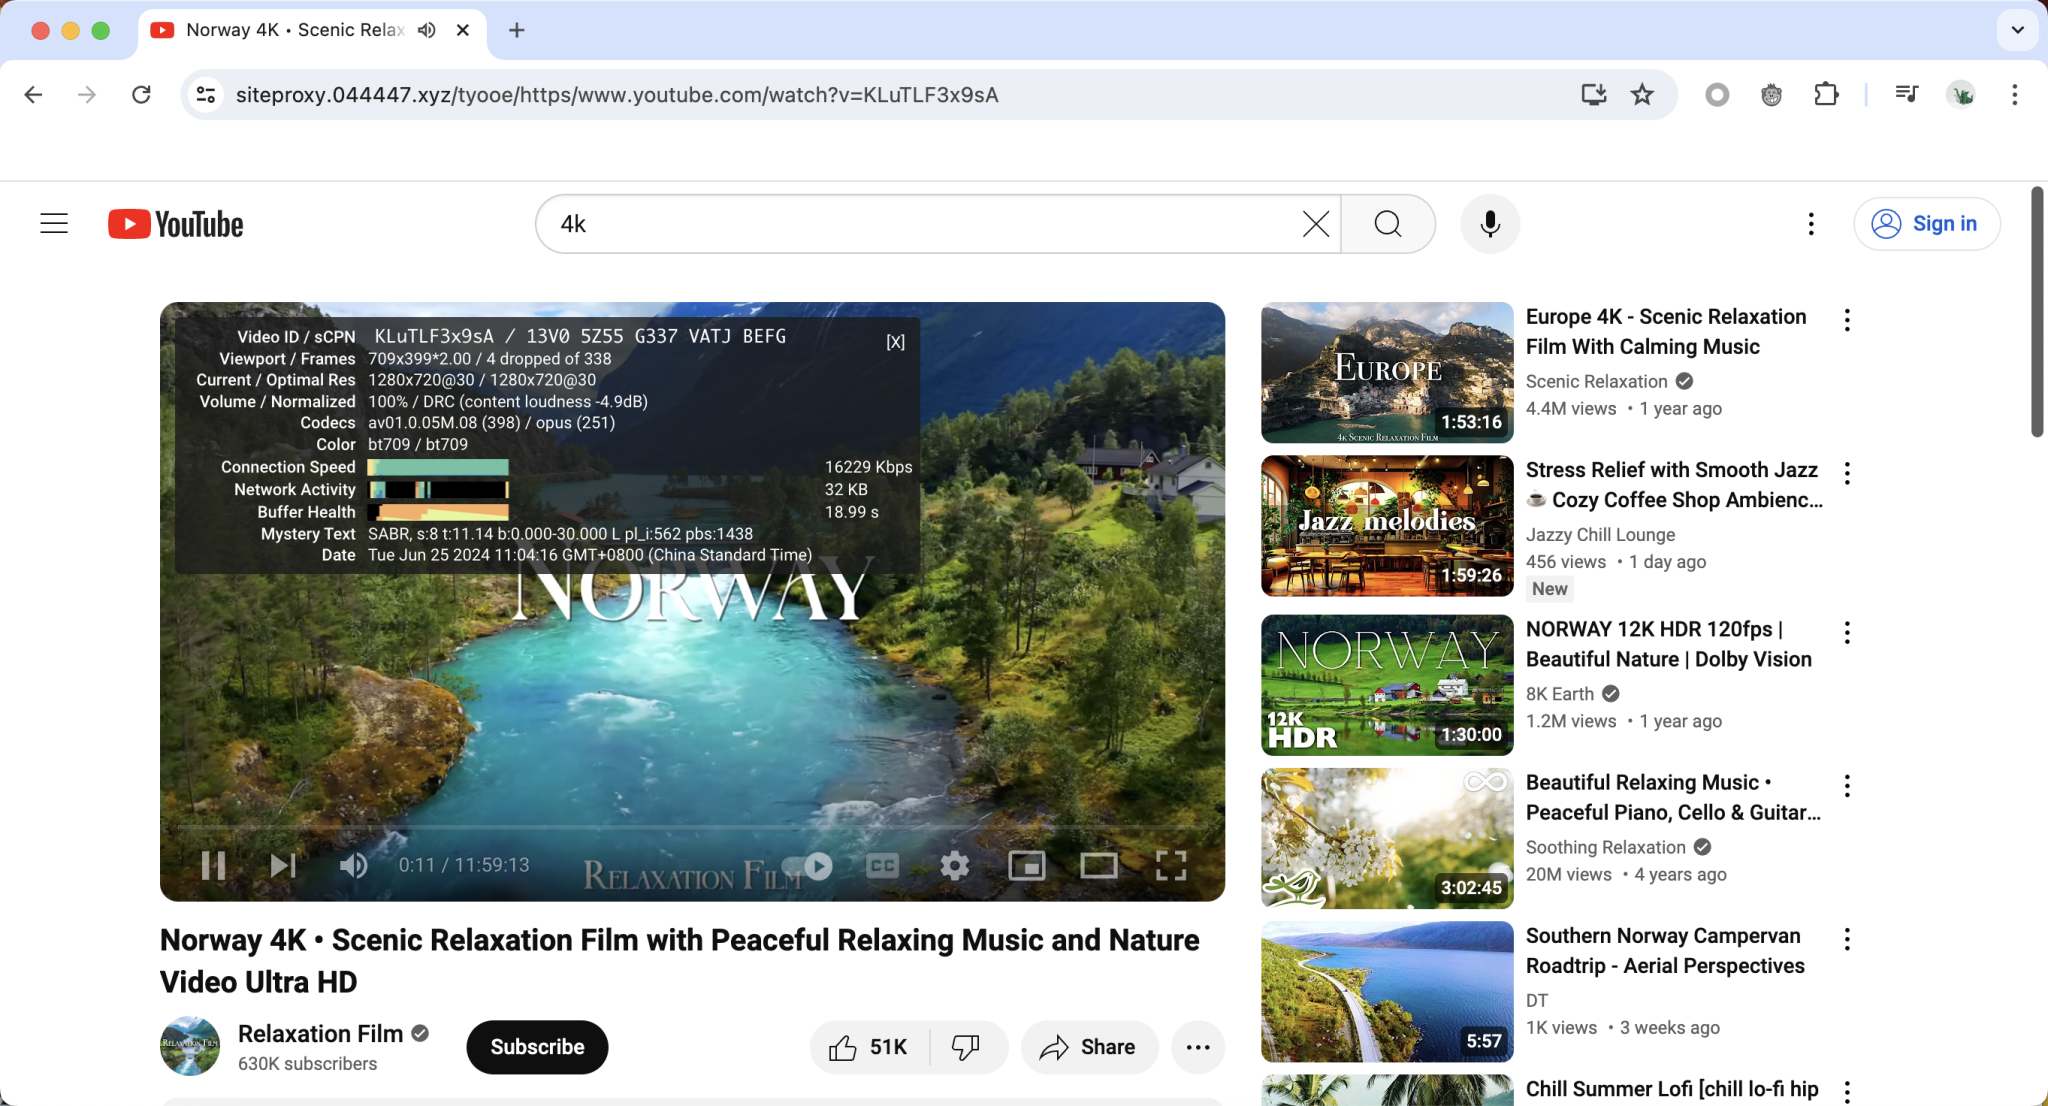Open options menu for the NORWAY 12K HDR video

1846,631
